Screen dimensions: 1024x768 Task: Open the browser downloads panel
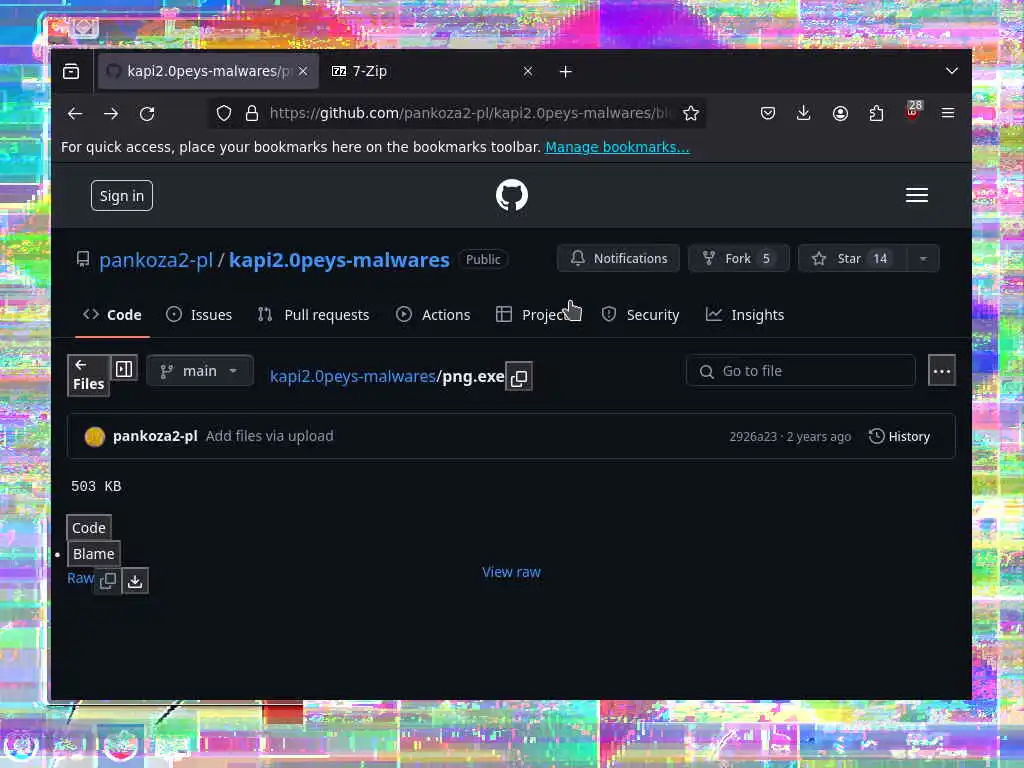(x=804, y=114)
